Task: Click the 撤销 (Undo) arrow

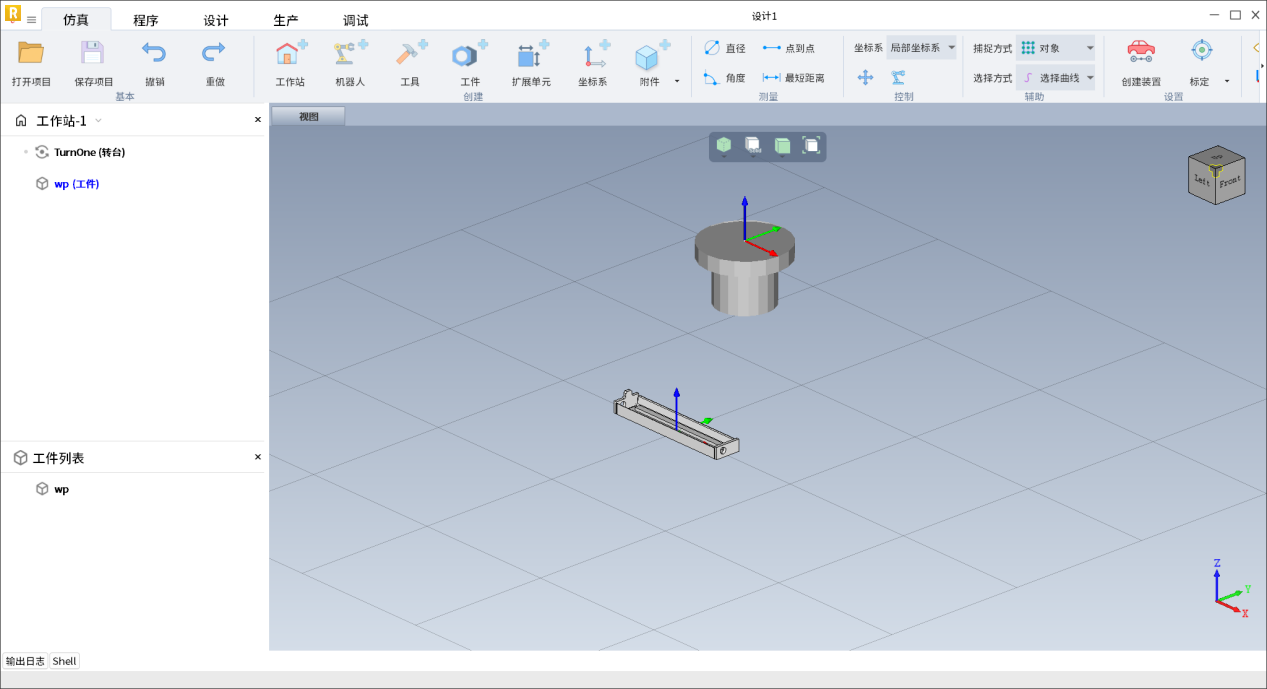Action: (x=154, y=54)
